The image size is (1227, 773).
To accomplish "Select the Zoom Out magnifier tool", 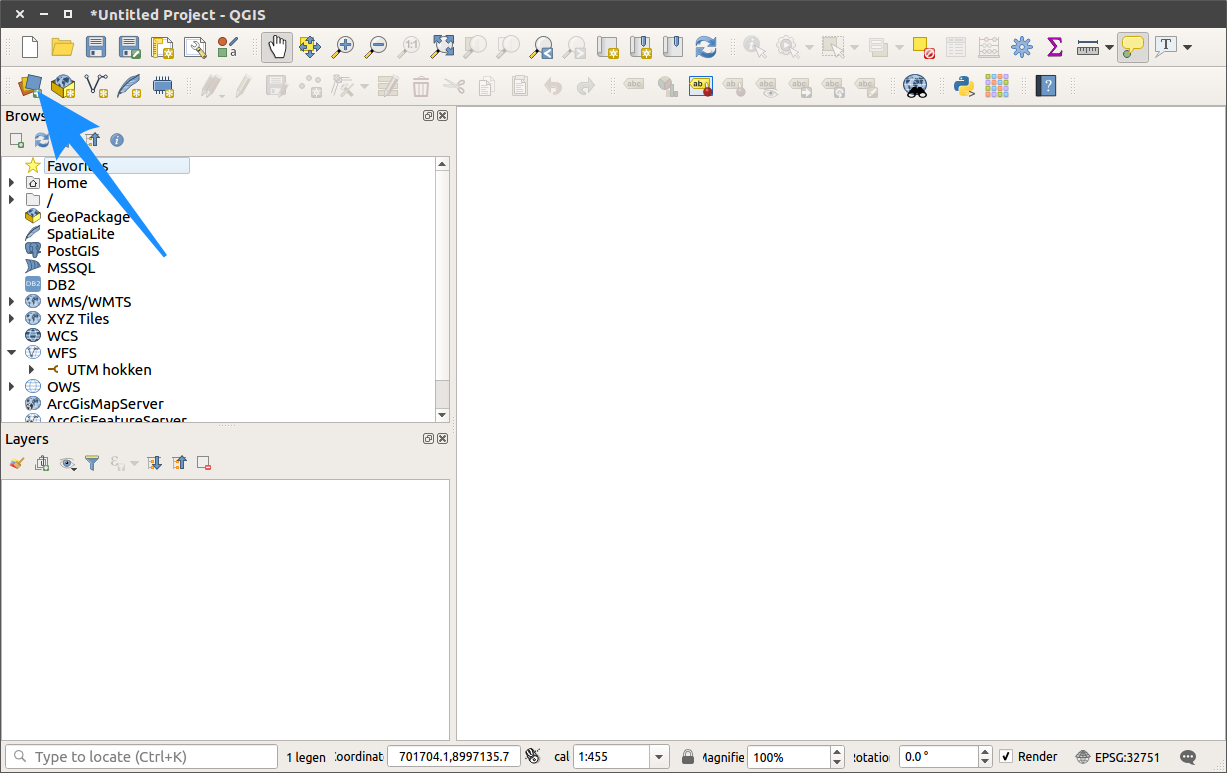I will (x=376, y=46).
